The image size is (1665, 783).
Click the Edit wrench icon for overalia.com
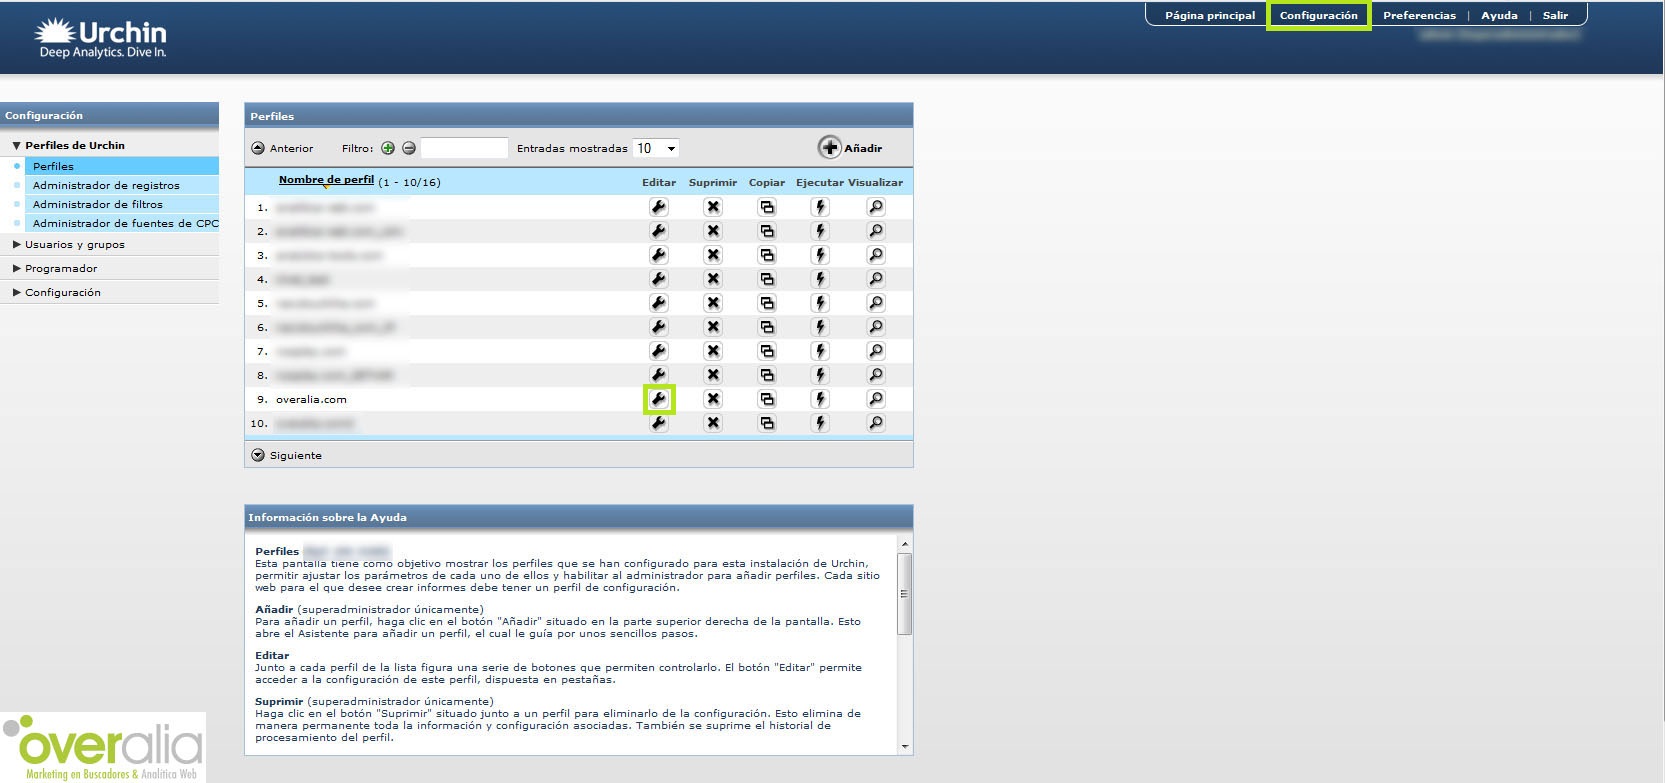coord(658,399)
